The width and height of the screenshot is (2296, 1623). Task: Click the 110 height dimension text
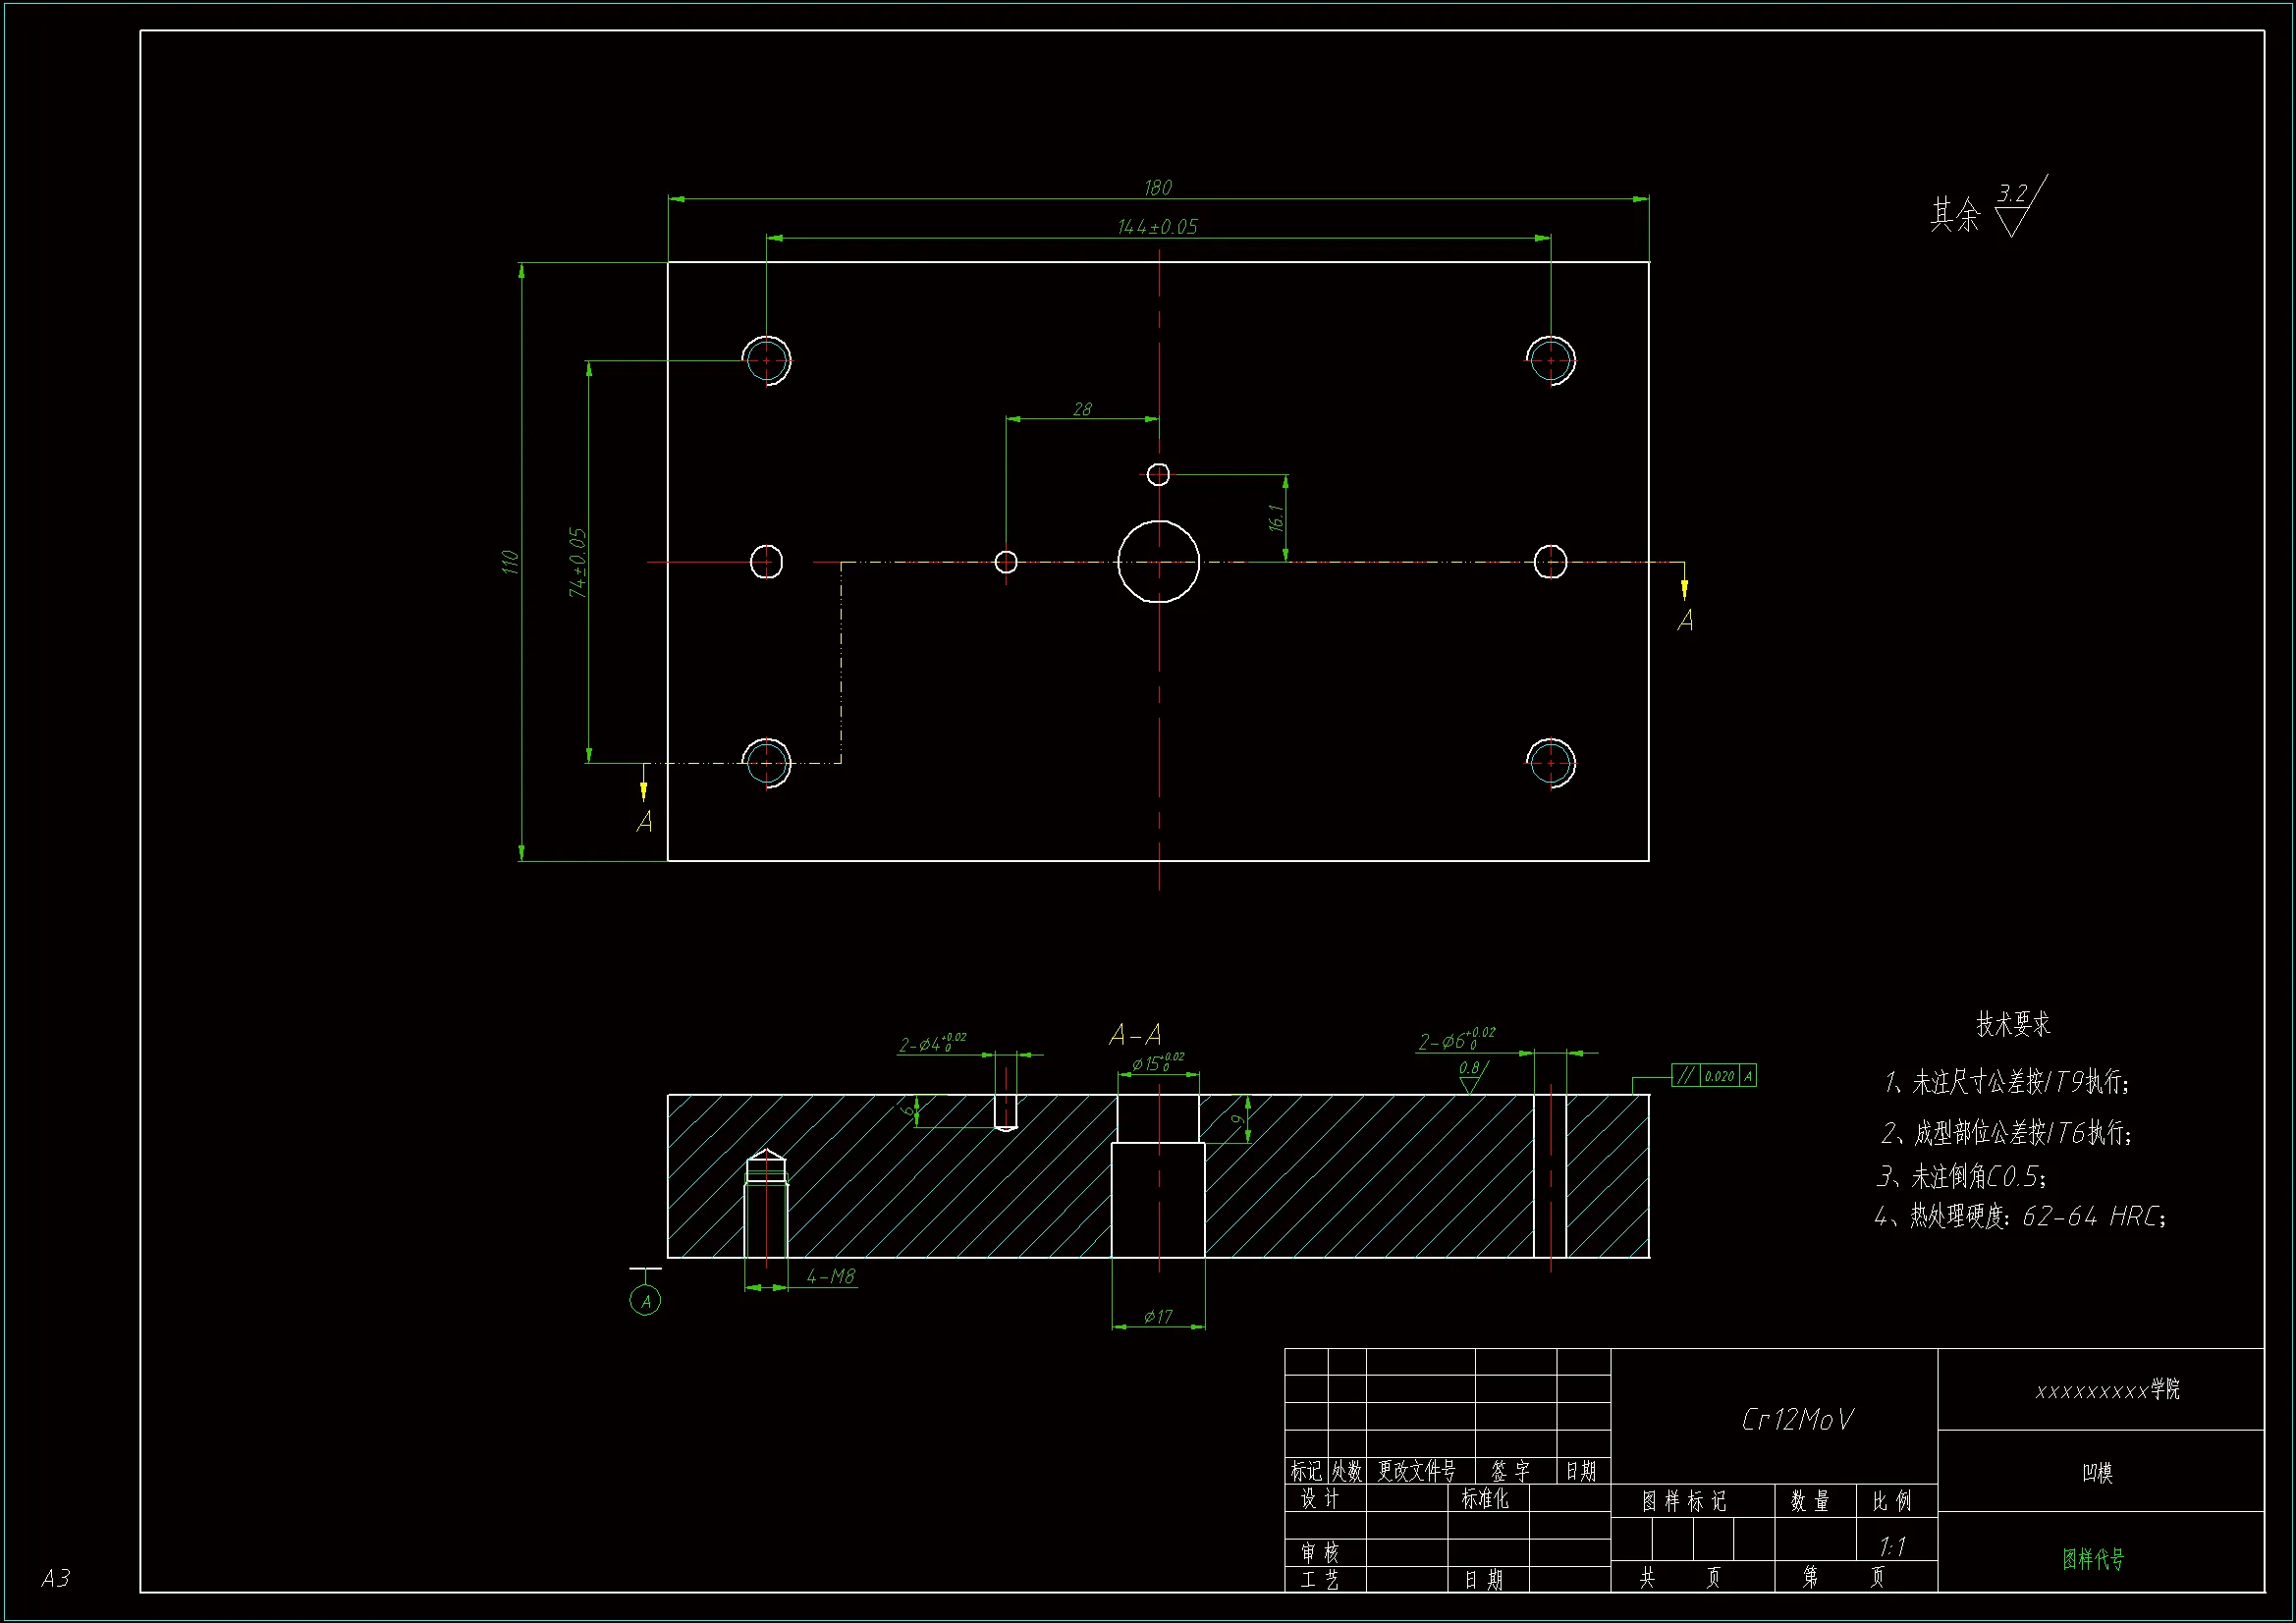[x=510, y=562]
